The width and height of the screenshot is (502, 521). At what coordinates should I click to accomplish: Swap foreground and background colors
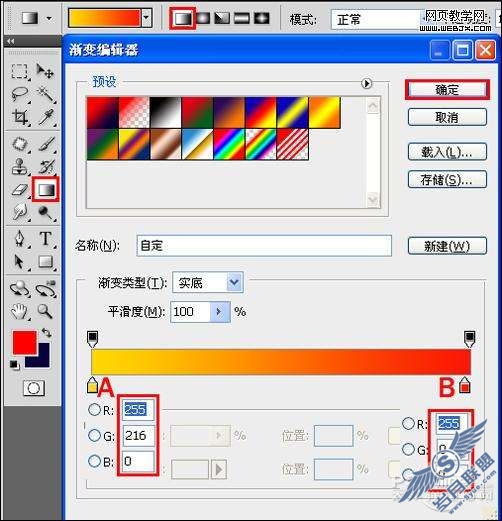46,332
